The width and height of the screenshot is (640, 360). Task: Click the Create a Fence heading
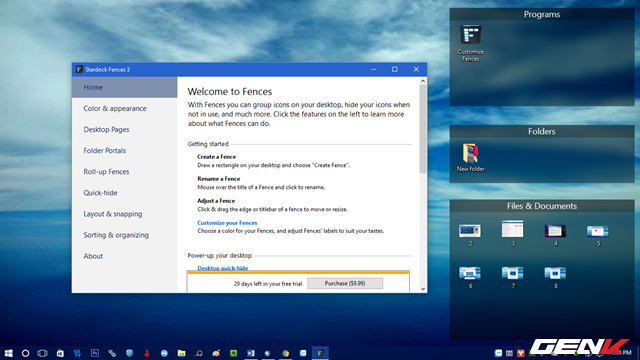(216, 157)
